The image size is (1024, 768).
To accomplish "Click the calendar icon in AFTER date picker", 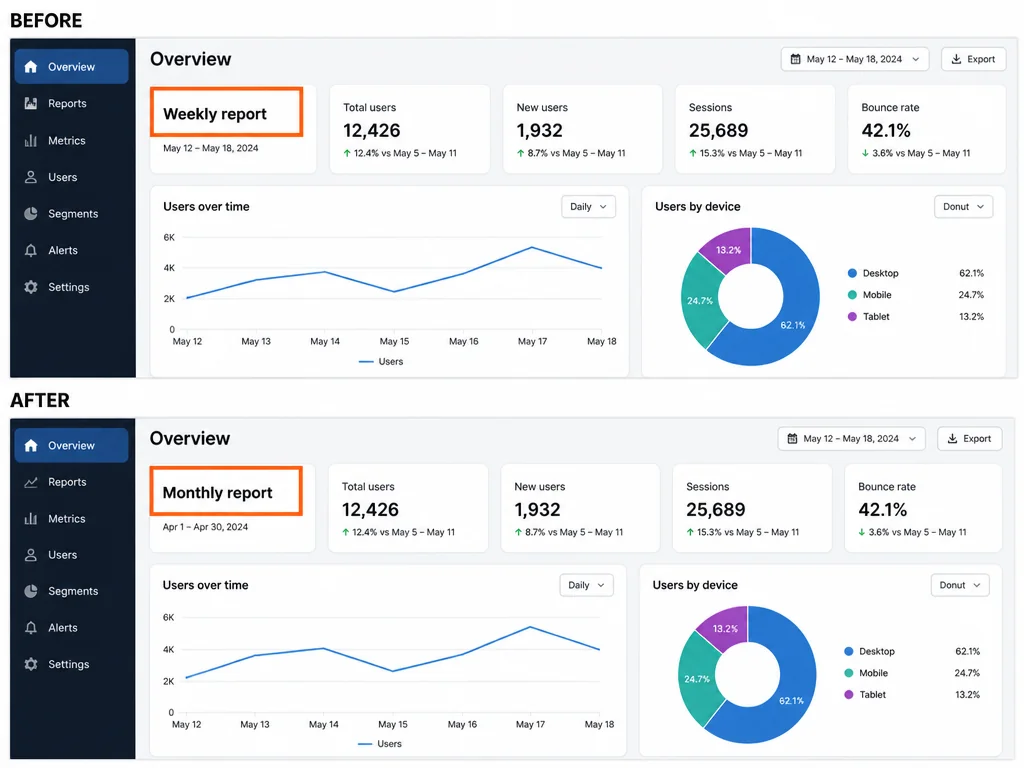I will [x=792, y=438].
